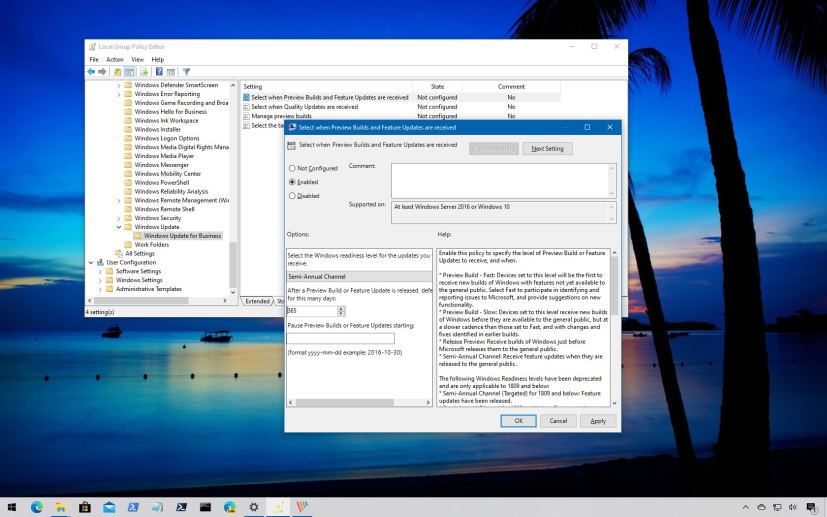The height and width of the screenshot is (517, 827).
Task: Open Microsoft Store from the taskbar
Action: click(x=84, y=508)
